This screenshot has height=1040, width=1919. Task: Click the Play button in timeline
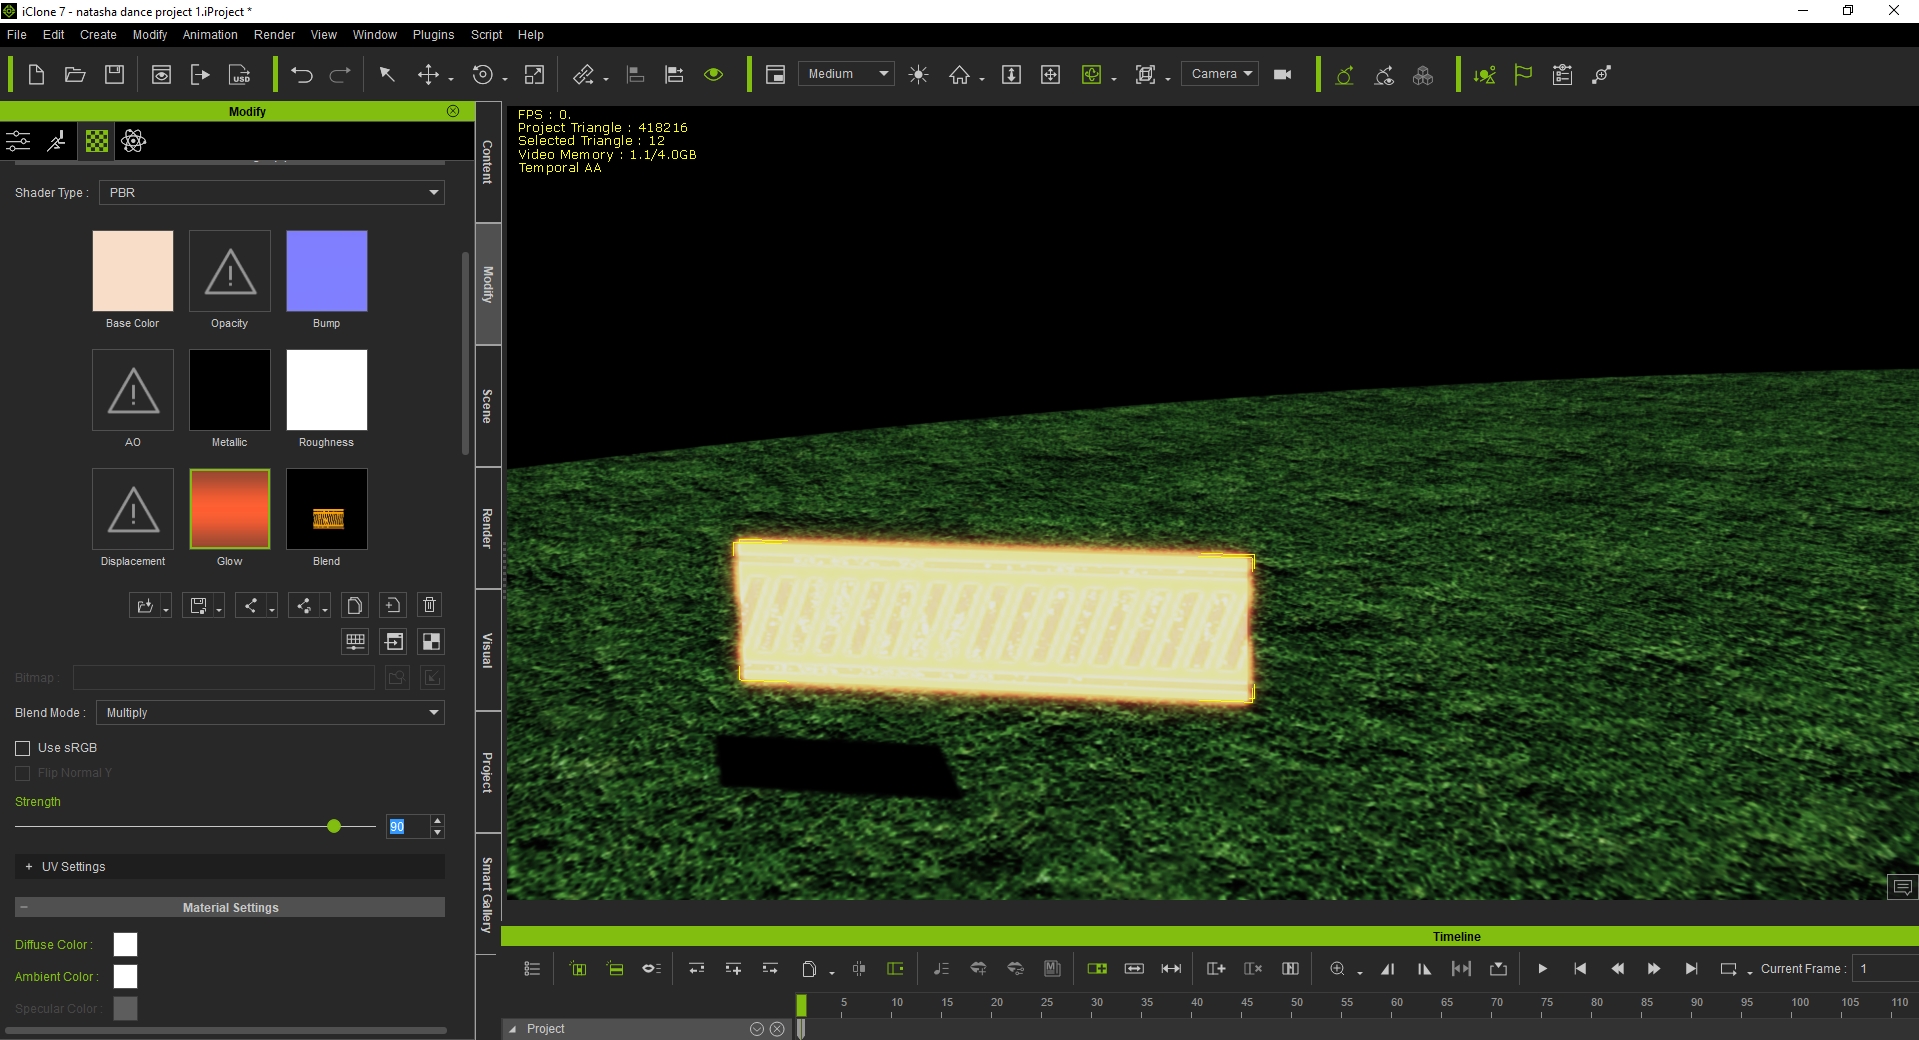click(1542, 969)
